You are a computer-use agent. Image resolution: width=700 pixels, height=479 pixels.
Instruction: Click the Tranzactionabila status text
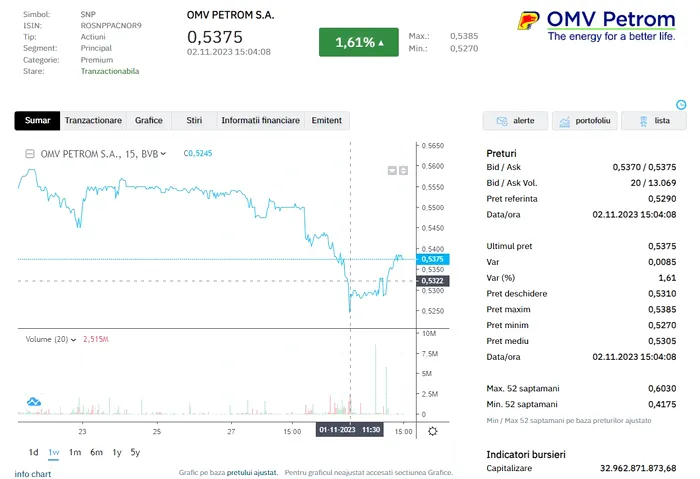(x=110, y=71)
